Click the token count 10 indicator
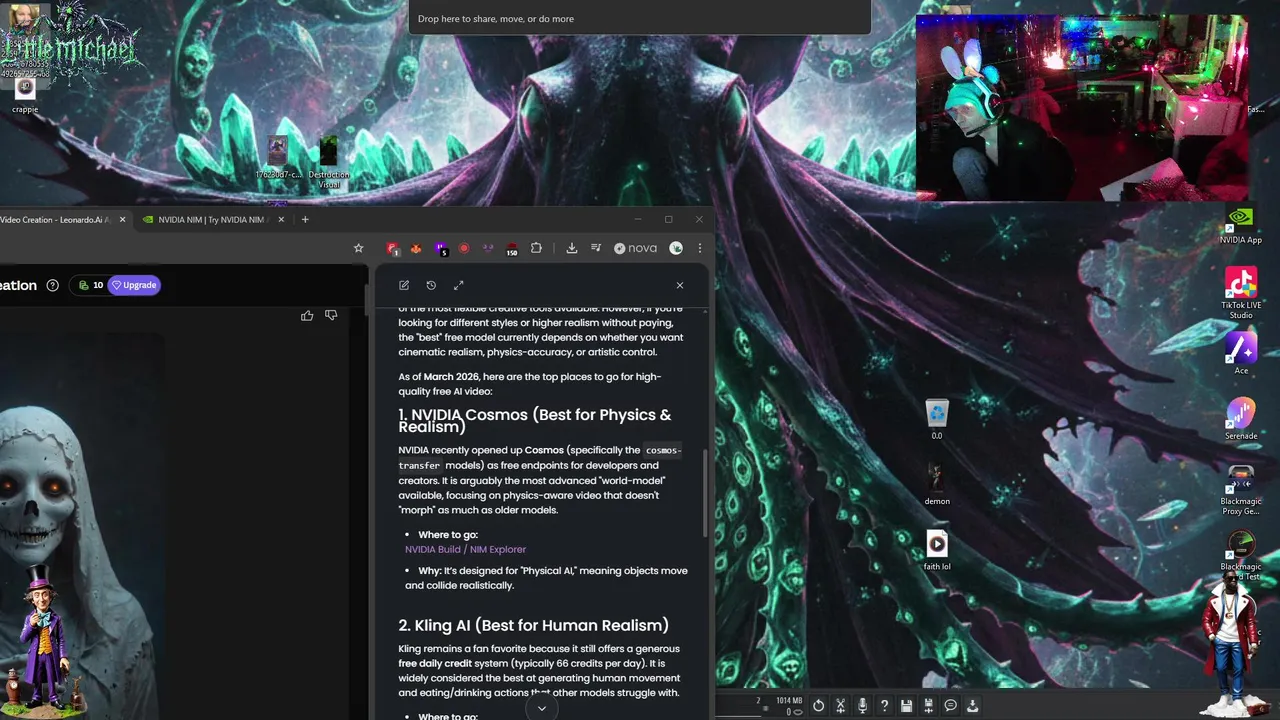Viewport: 1280px width, 720px height. click(x=91, y=285)
